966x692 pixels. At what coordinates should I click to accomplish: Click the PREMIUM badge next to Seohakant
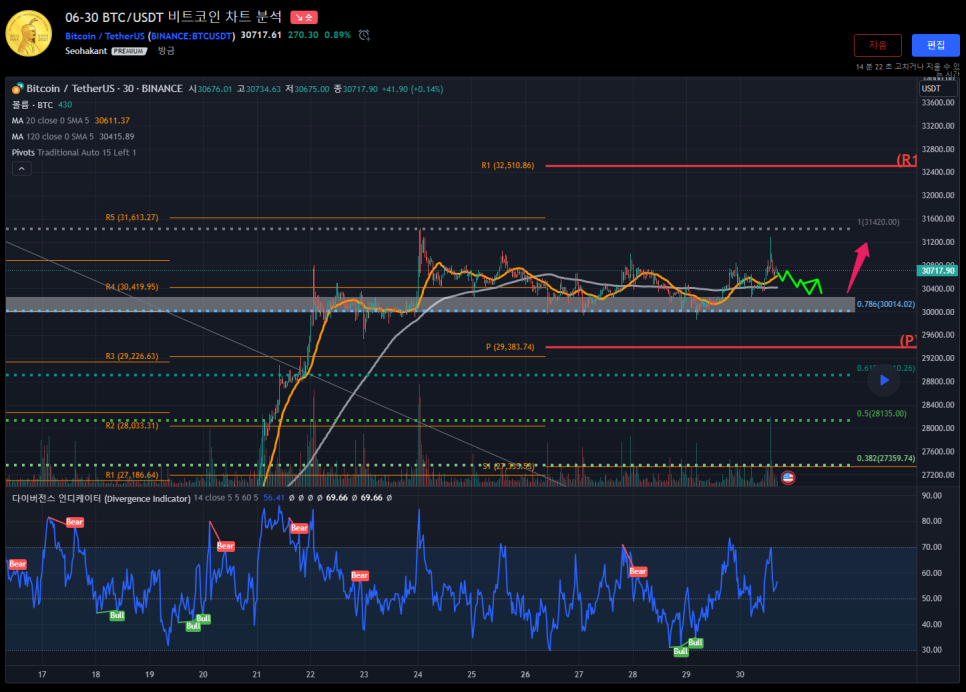(129, 50)
